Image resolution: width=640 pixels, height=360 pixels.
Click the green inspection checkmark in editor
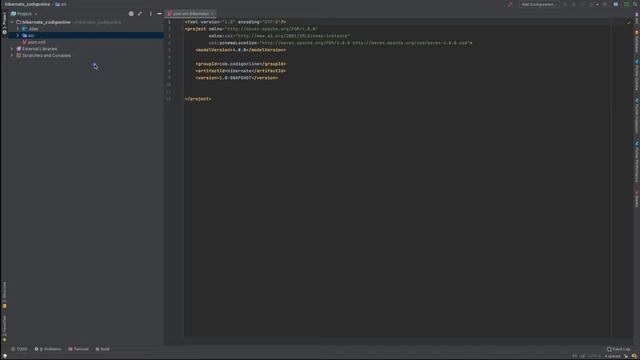pos(629,22)
